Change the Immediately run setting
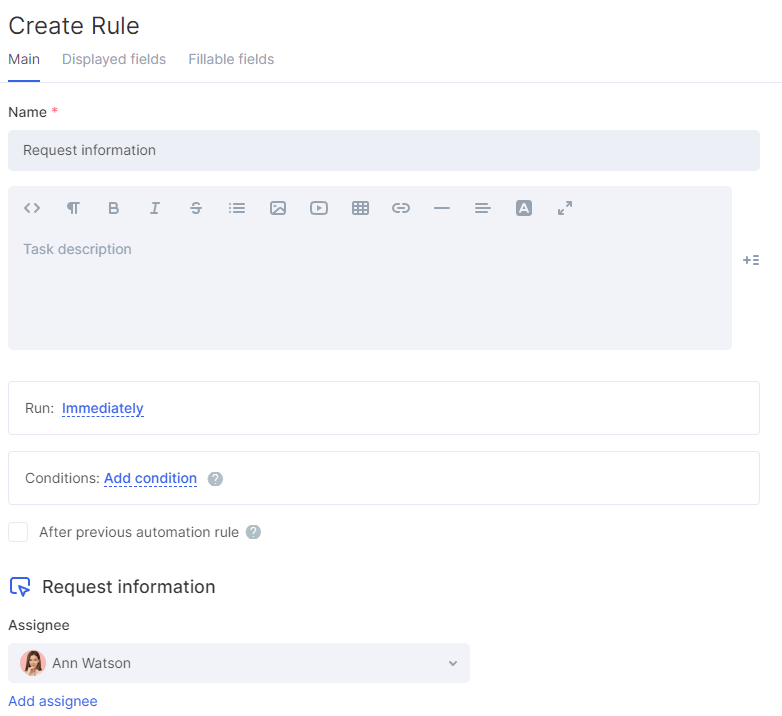Screen dimensions: 782x716 103,408
